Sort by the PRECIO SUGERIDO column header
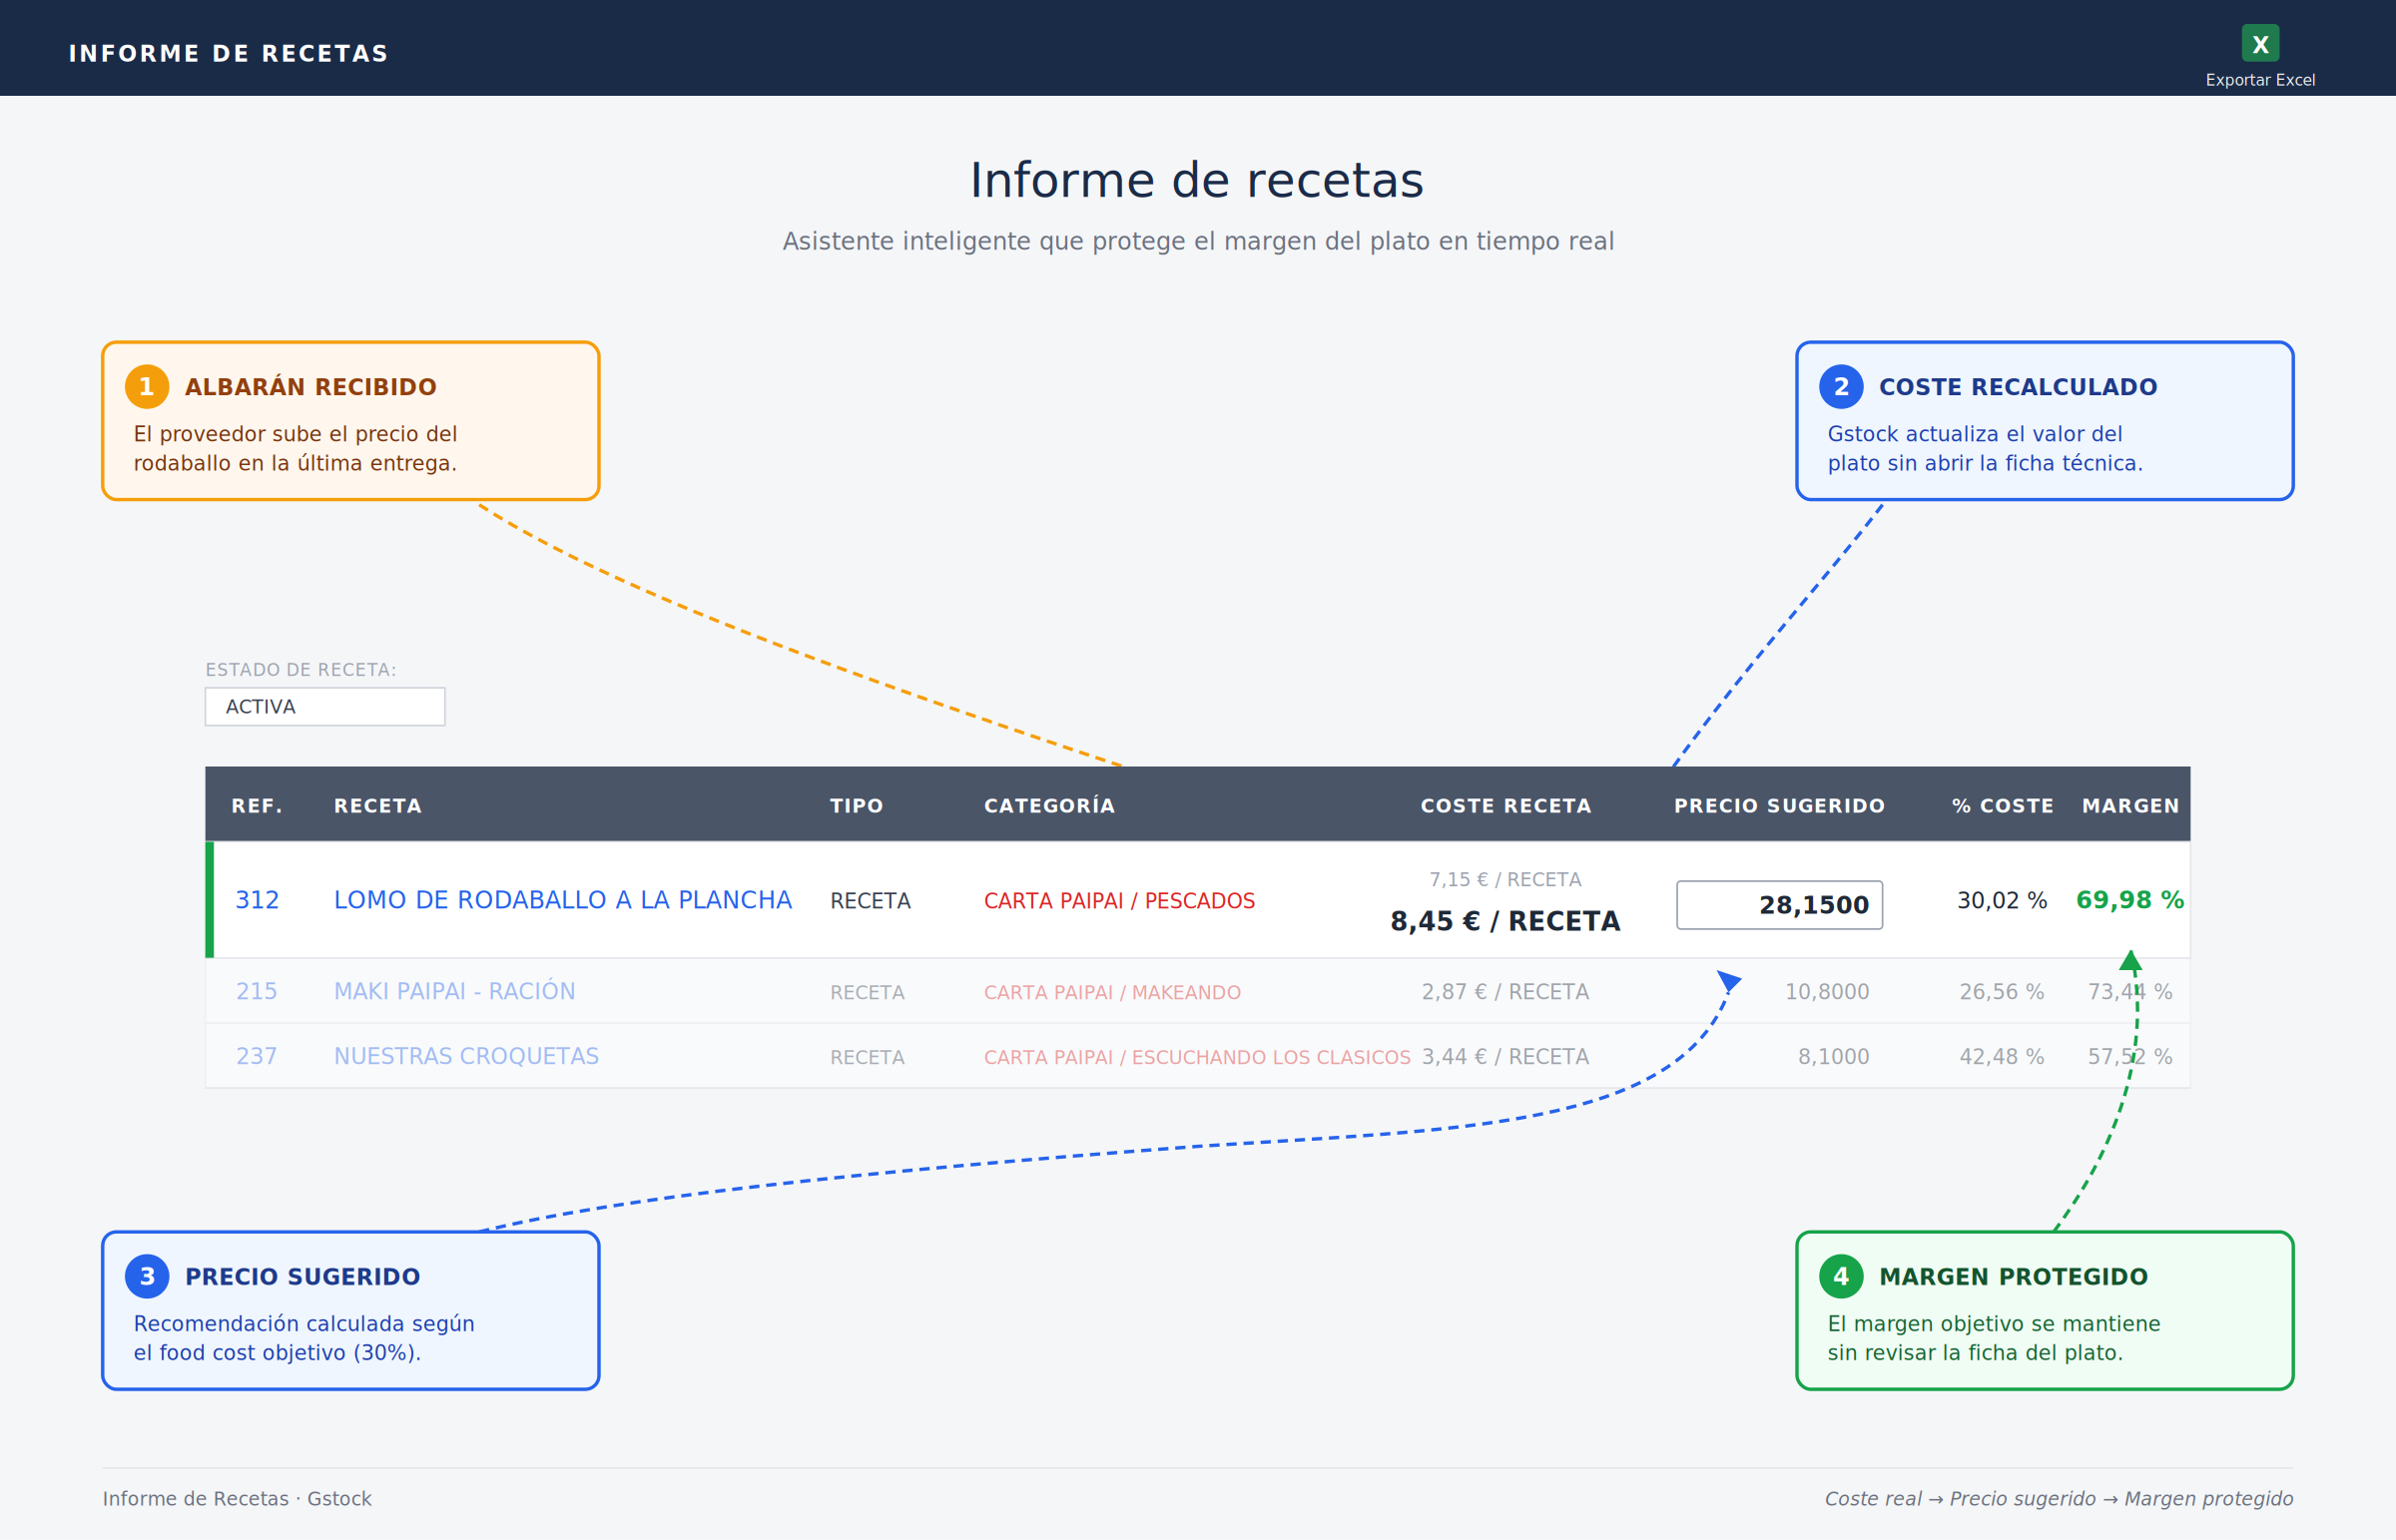Image resolution: width=2396 pixels, height=1540 pixels. coord(1780,806)
